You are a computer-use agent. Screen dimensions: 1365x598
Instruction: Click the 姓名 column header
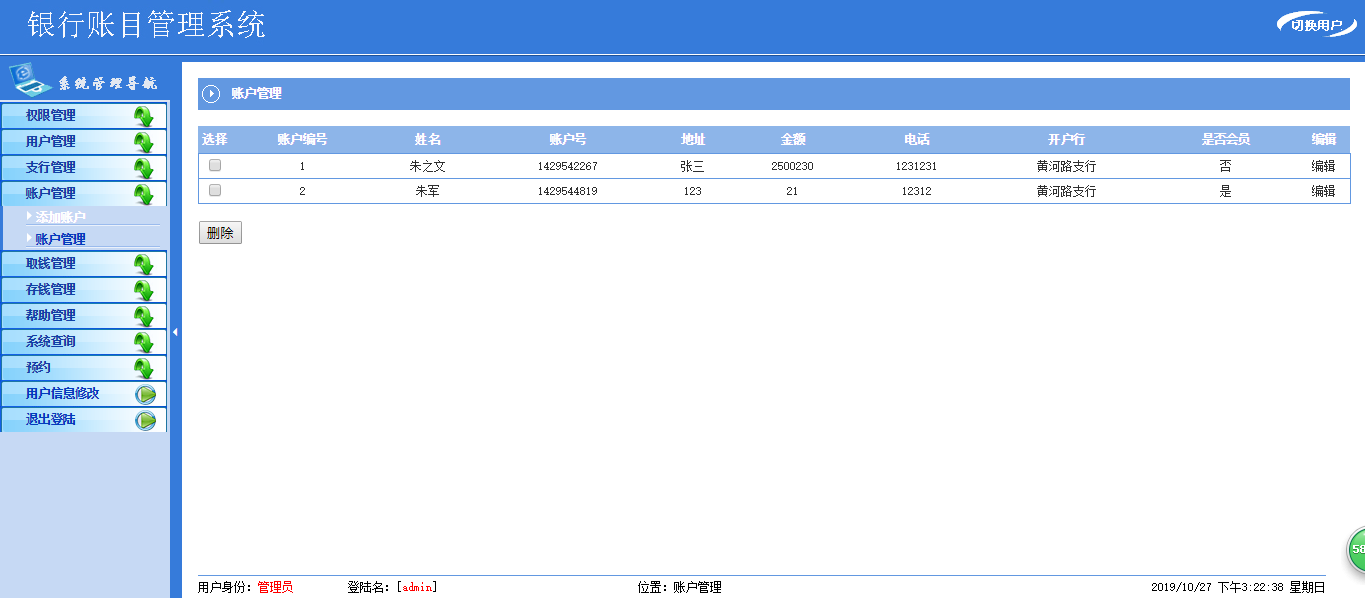tap(428, 140)
